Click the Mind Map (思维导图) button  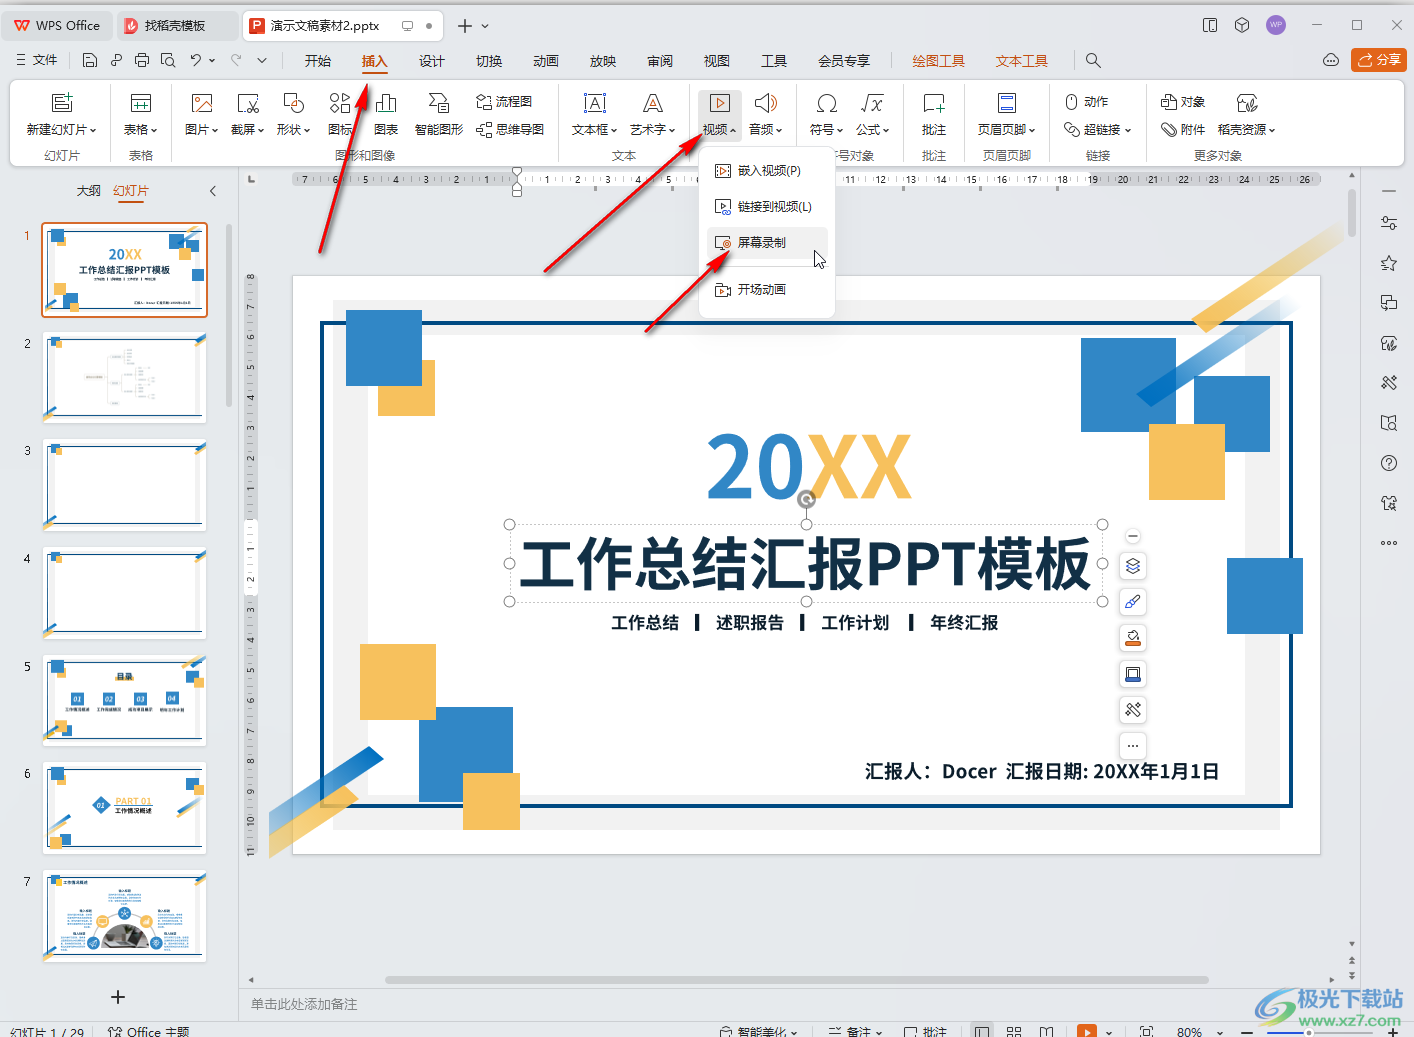click(510, 130)
